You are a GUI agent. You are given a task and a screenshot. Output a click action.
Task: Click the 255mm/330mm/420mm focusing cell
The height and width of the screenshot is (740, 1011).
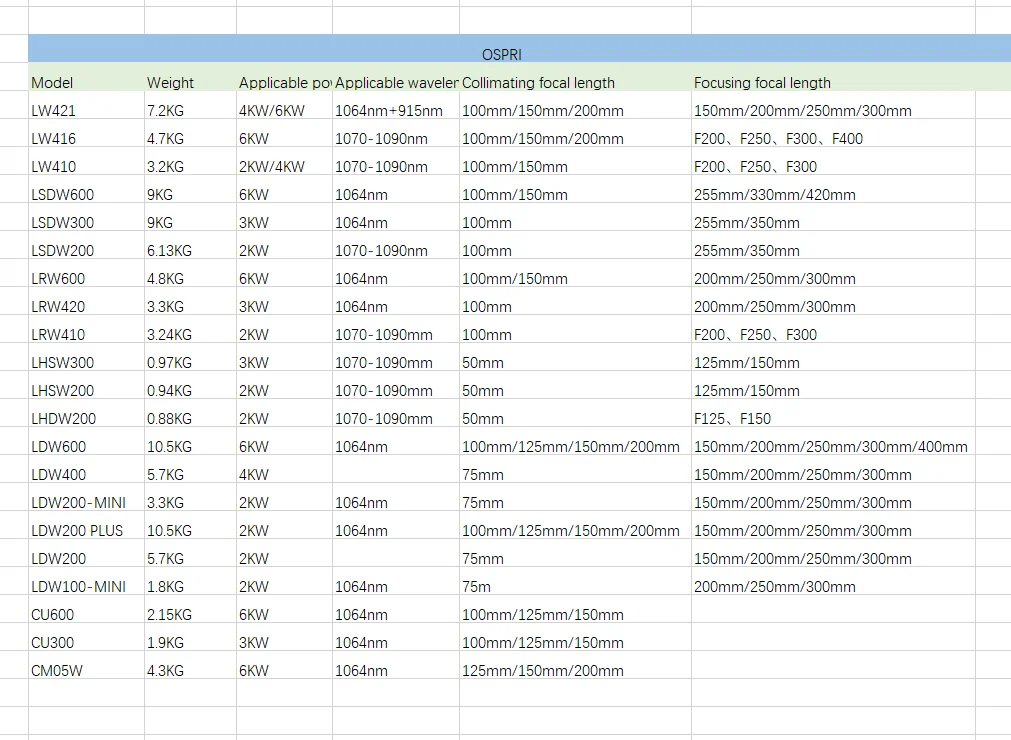pos(833,189)
